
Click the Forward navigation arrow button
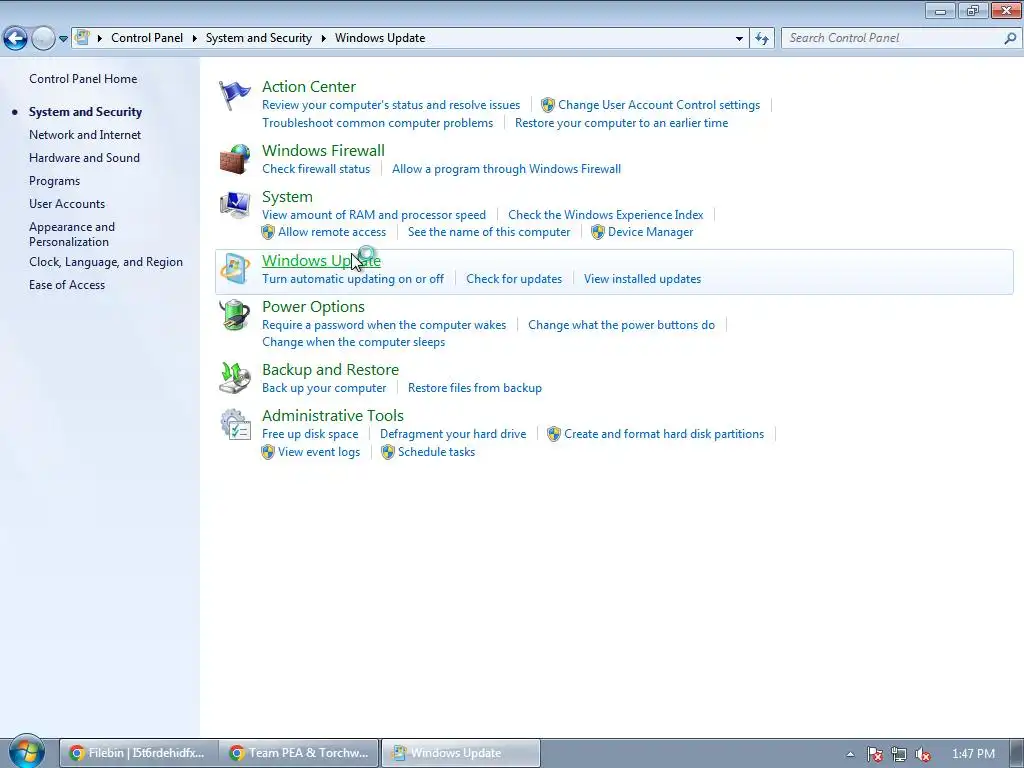[x=43, y=39]
